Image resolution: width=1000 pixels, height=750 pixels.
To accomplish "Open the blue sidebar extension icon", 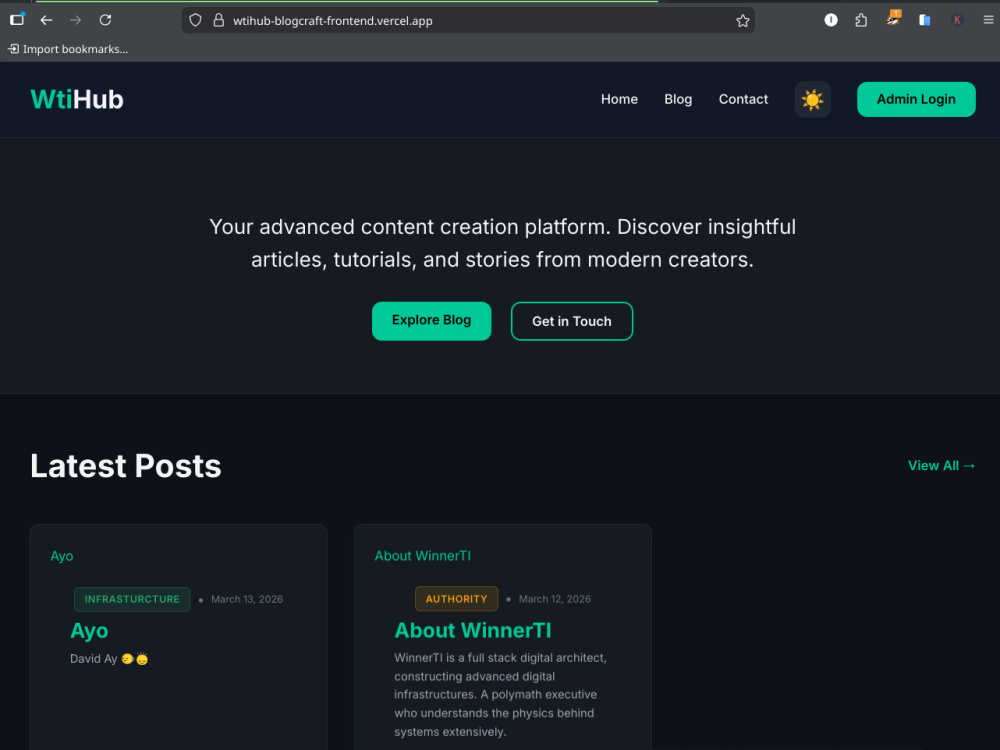I will [x=924, y=20].
